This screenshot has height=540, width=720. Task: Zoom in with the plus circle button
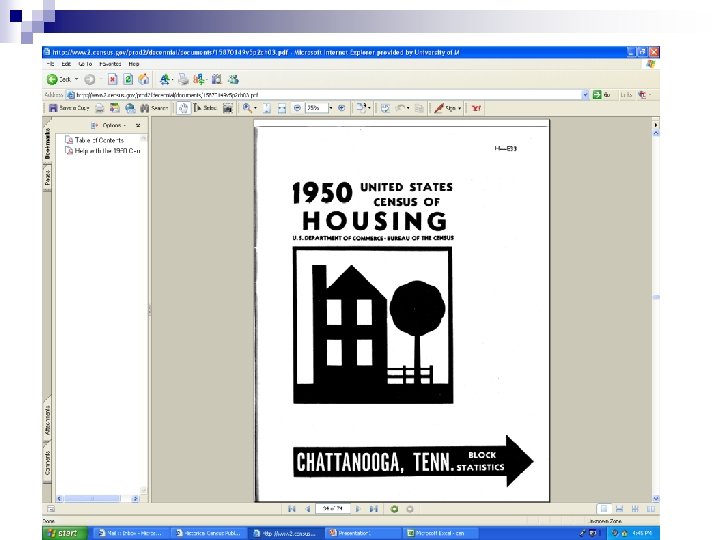[x=341, y=108]
